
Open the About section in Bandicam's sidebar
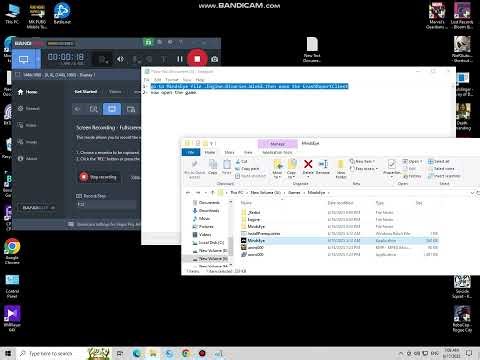point(27,159)
